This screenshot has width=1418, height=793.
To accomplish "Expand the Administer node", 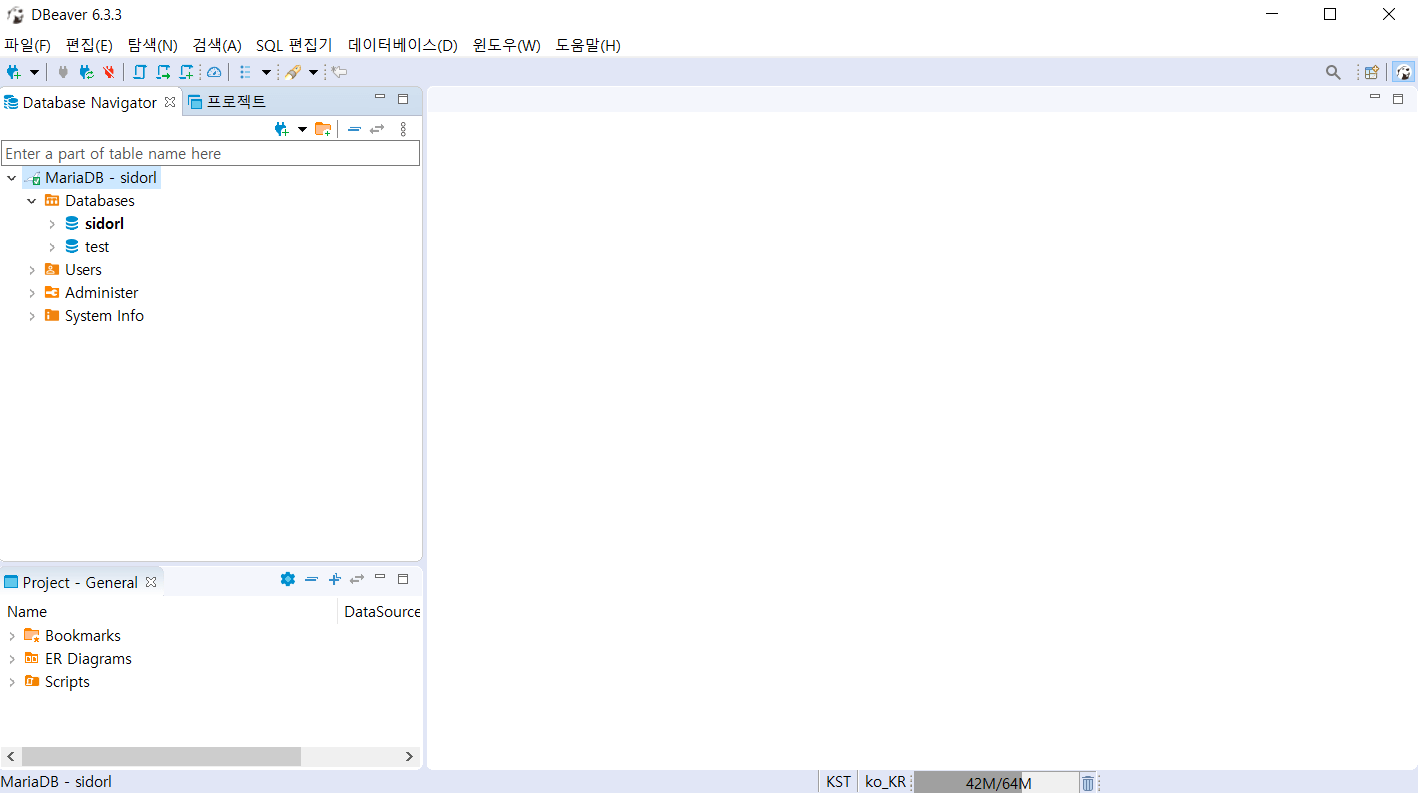I will click(x=32, y=293).
